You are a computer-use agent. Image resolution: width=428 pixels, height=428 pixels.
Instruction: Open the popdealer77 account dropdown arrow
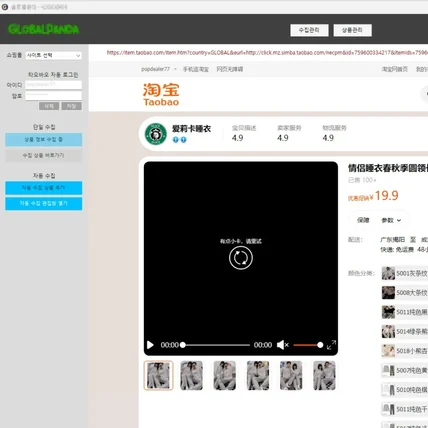click(175, 69)
